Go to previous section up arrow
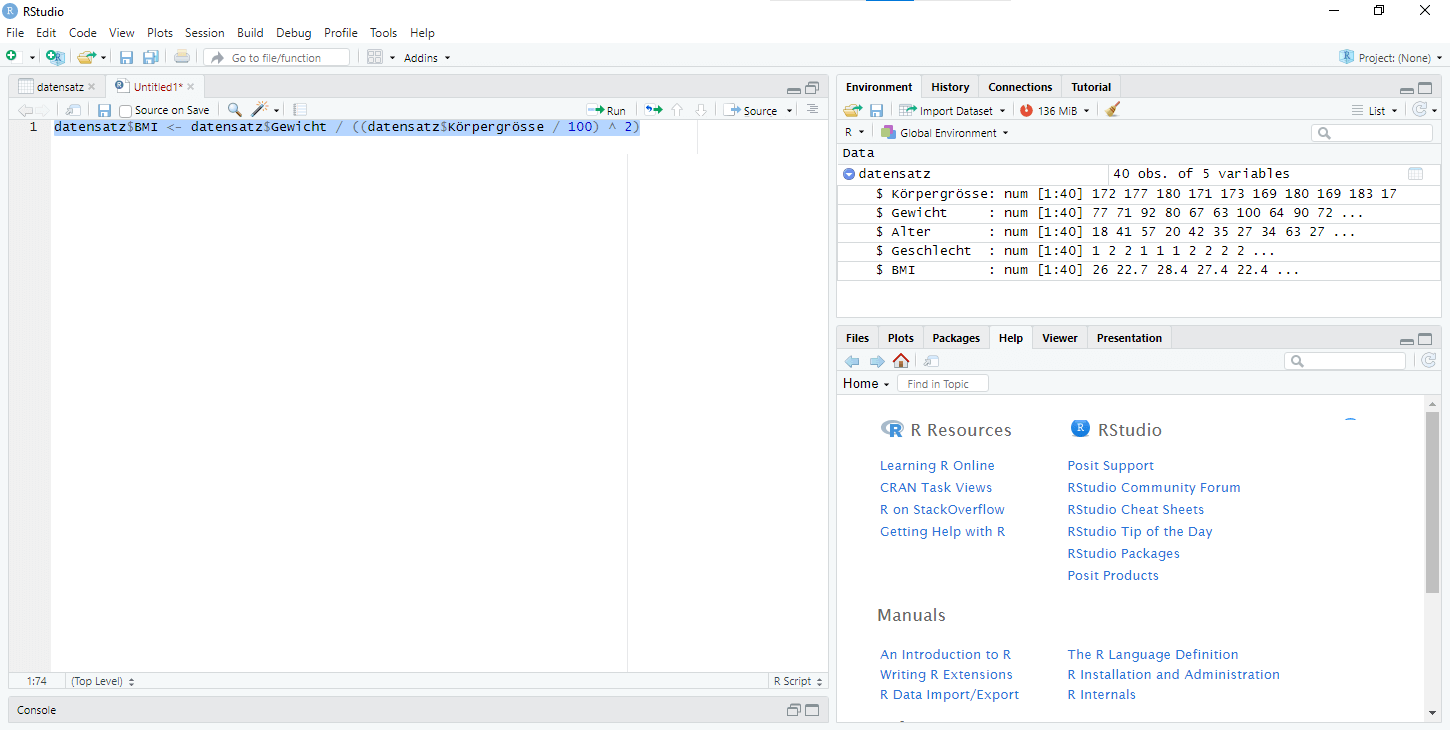This screenshot has width=1450, height=730. 677,110
